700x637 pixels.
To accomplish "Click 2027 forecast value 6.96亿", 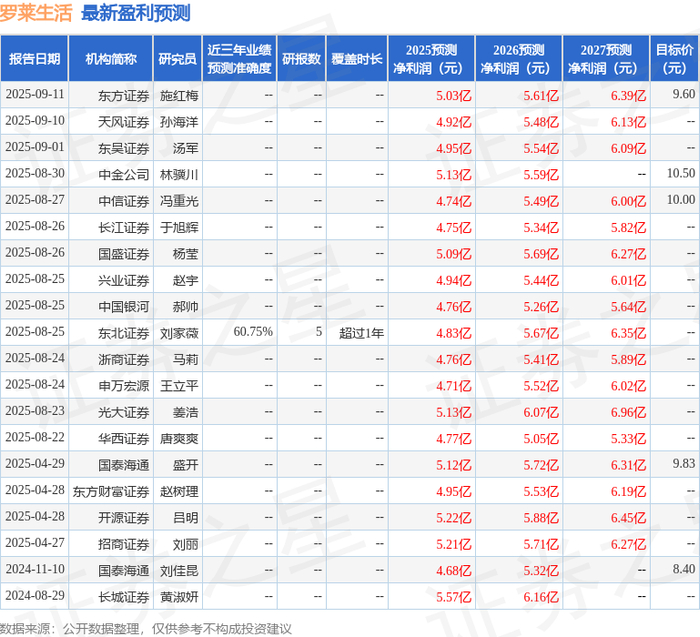I will click(x=628, y=412).
